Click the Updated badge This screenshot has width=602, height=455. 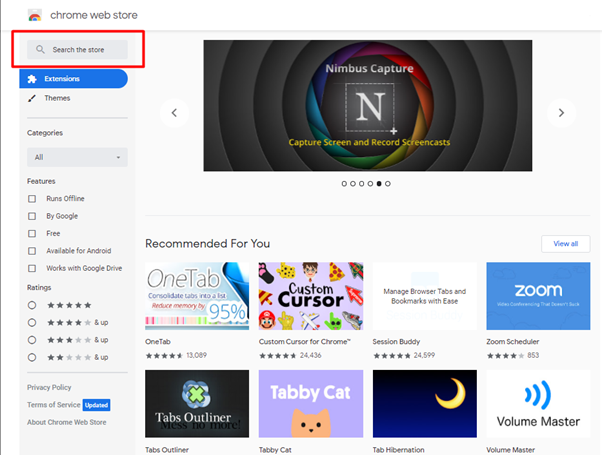(x=96, y=405)
